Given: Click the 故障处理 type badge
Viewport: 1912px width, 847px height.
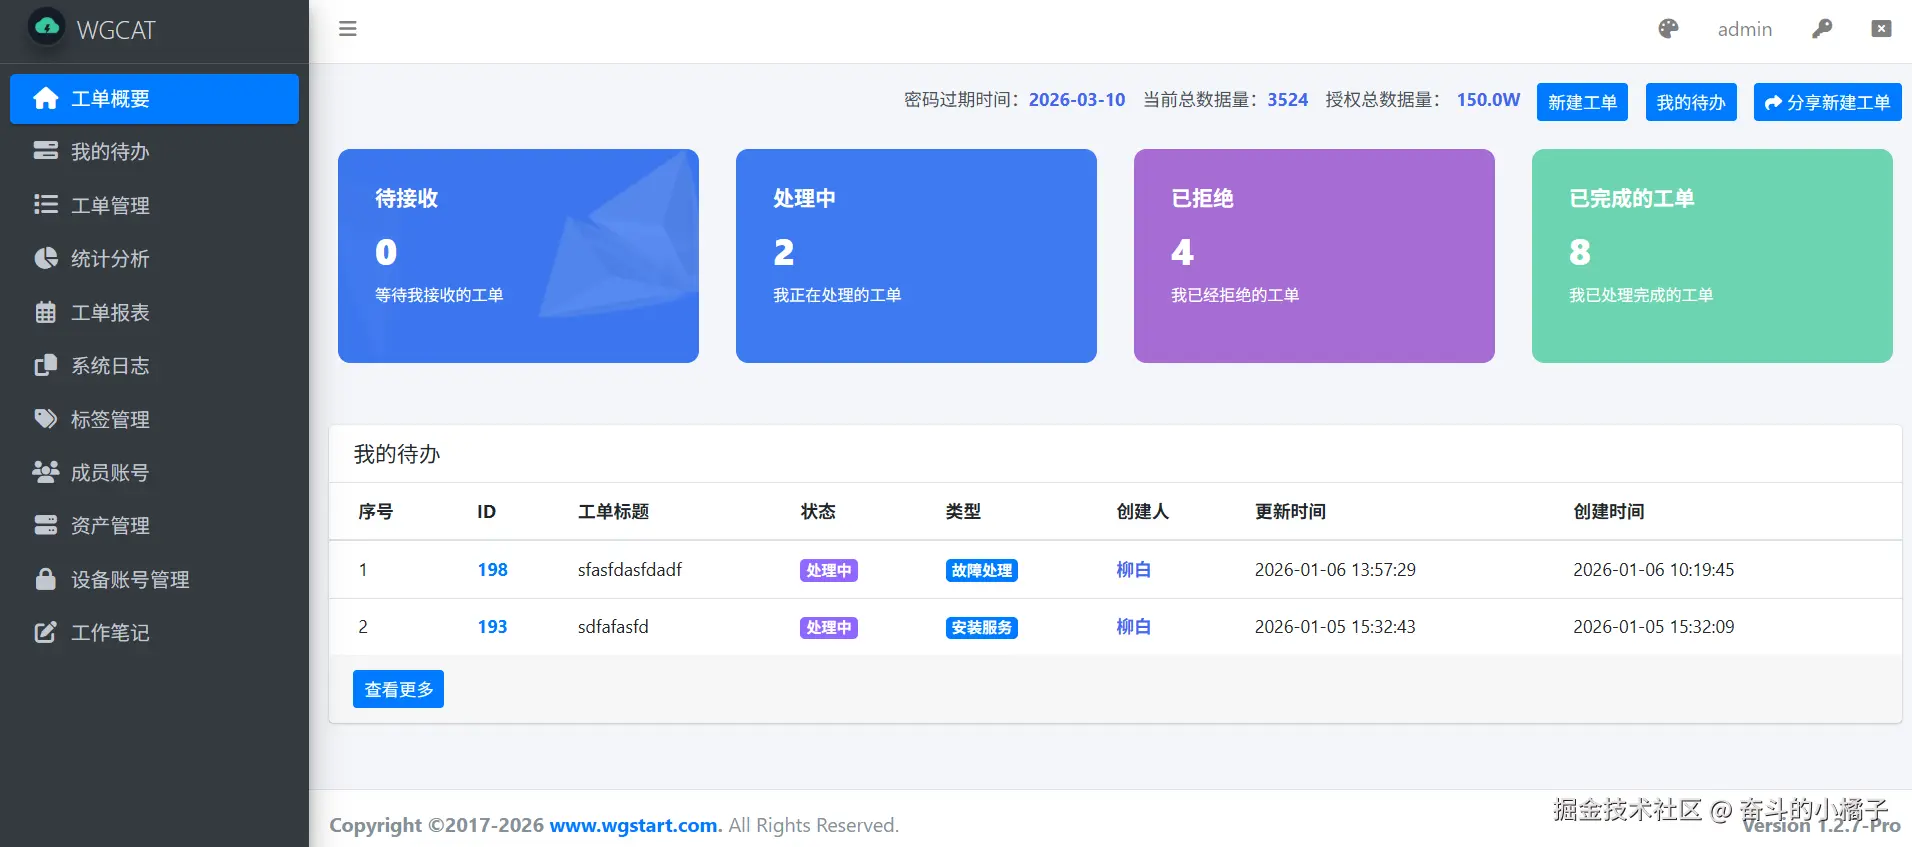Looking at the screenshot, I should (x=982, y=570).
